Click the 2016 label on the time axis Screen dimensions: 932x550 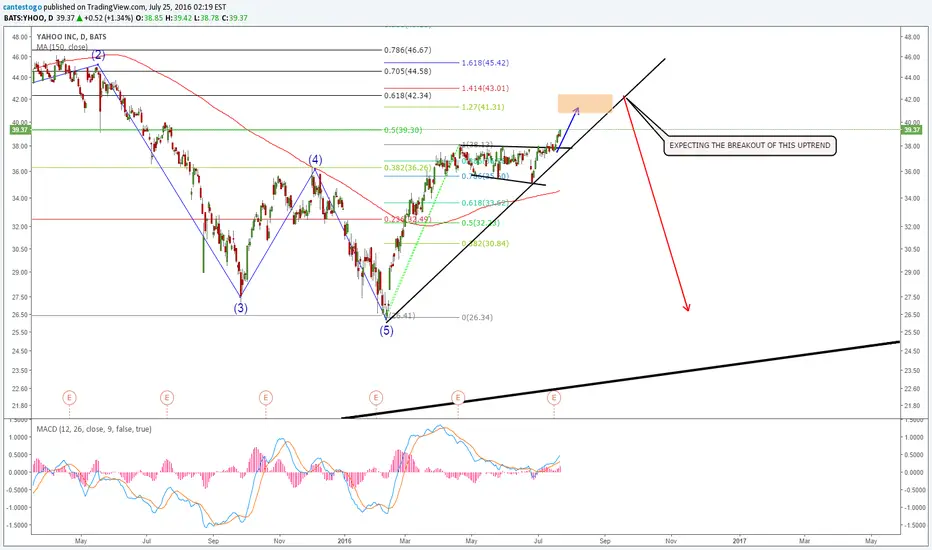tap(345, 541)
